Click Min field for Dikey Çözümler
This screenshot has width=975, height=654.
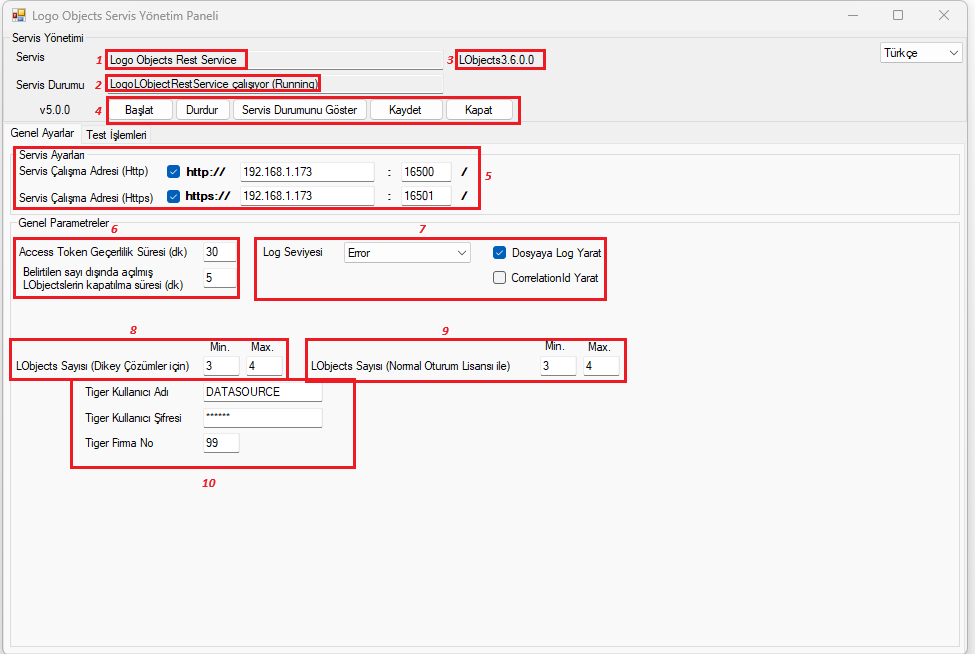coord(221,366)
